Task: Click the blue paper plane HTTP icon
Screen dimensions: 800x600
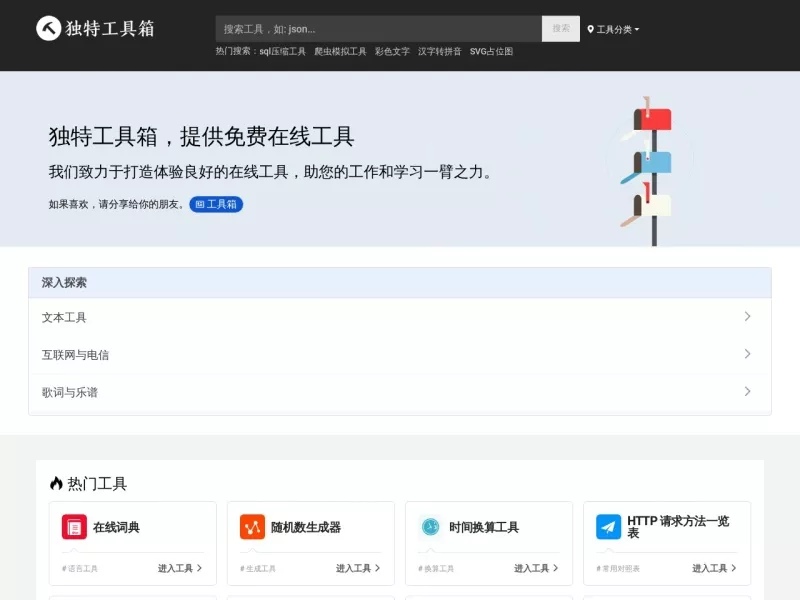Action: point(609,527)
